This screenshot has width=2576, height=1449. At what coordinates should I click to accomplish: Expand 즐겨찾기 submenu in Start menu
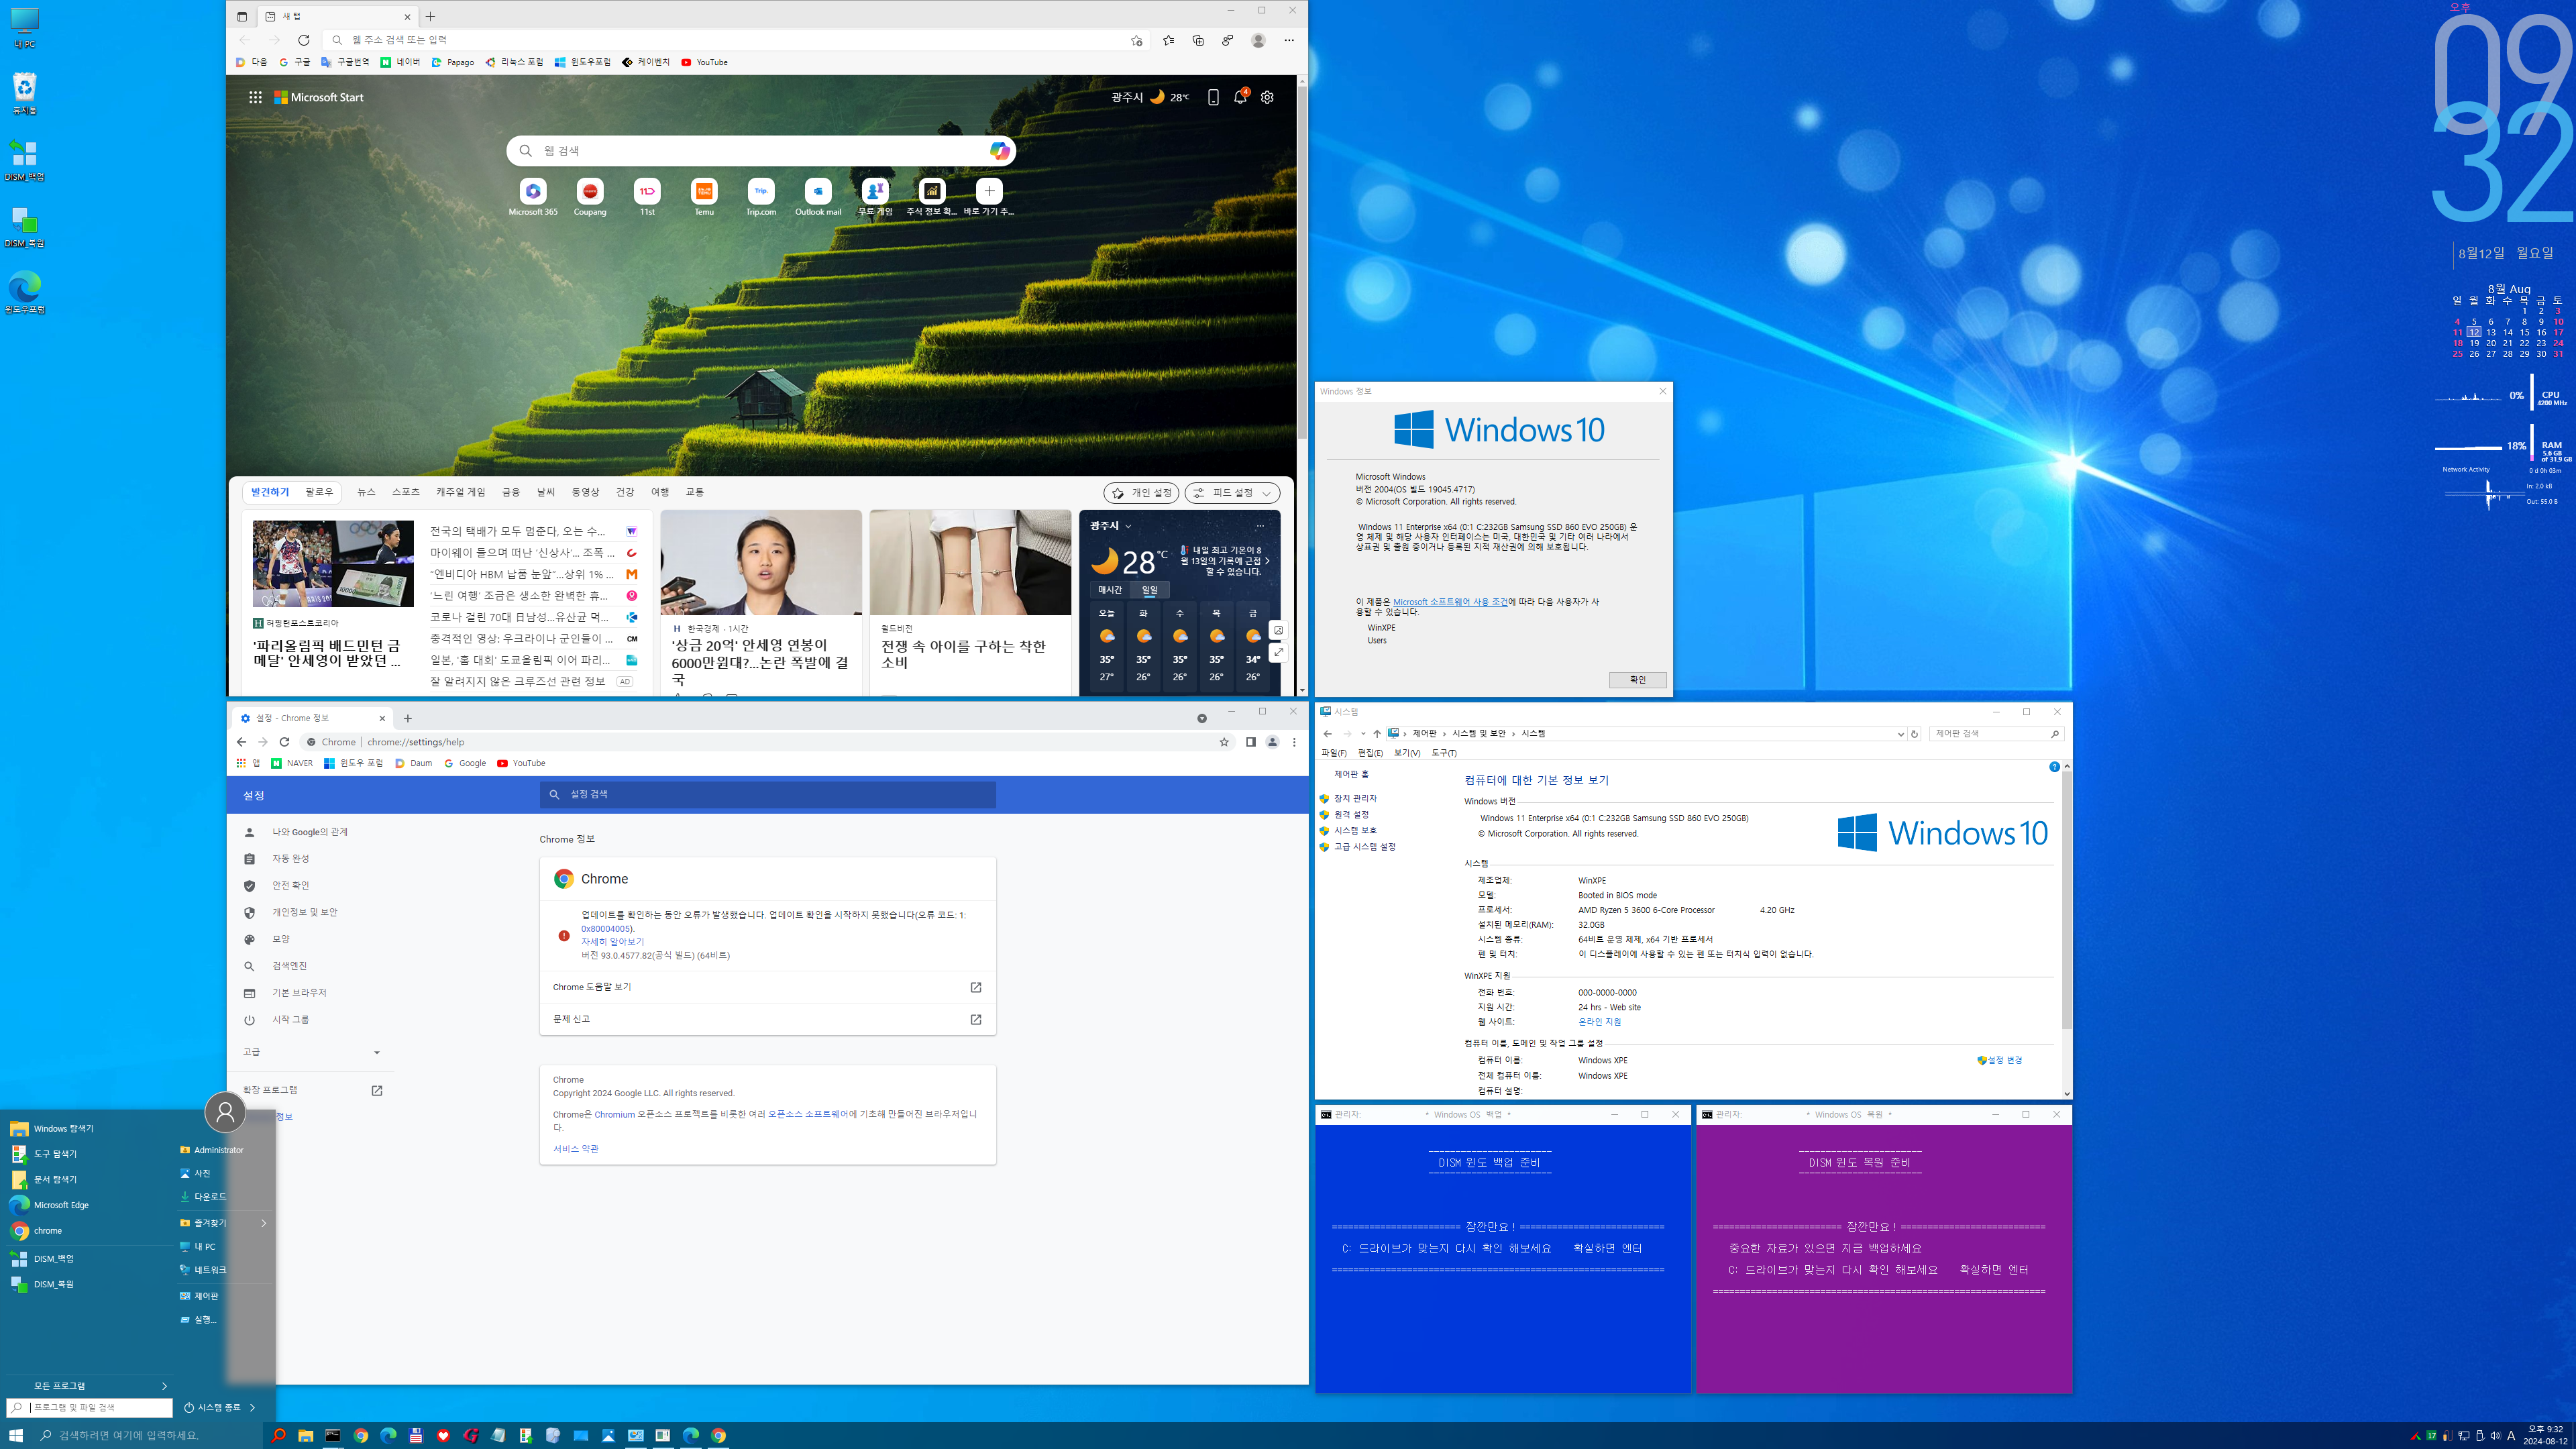(x=224, y=1223)
